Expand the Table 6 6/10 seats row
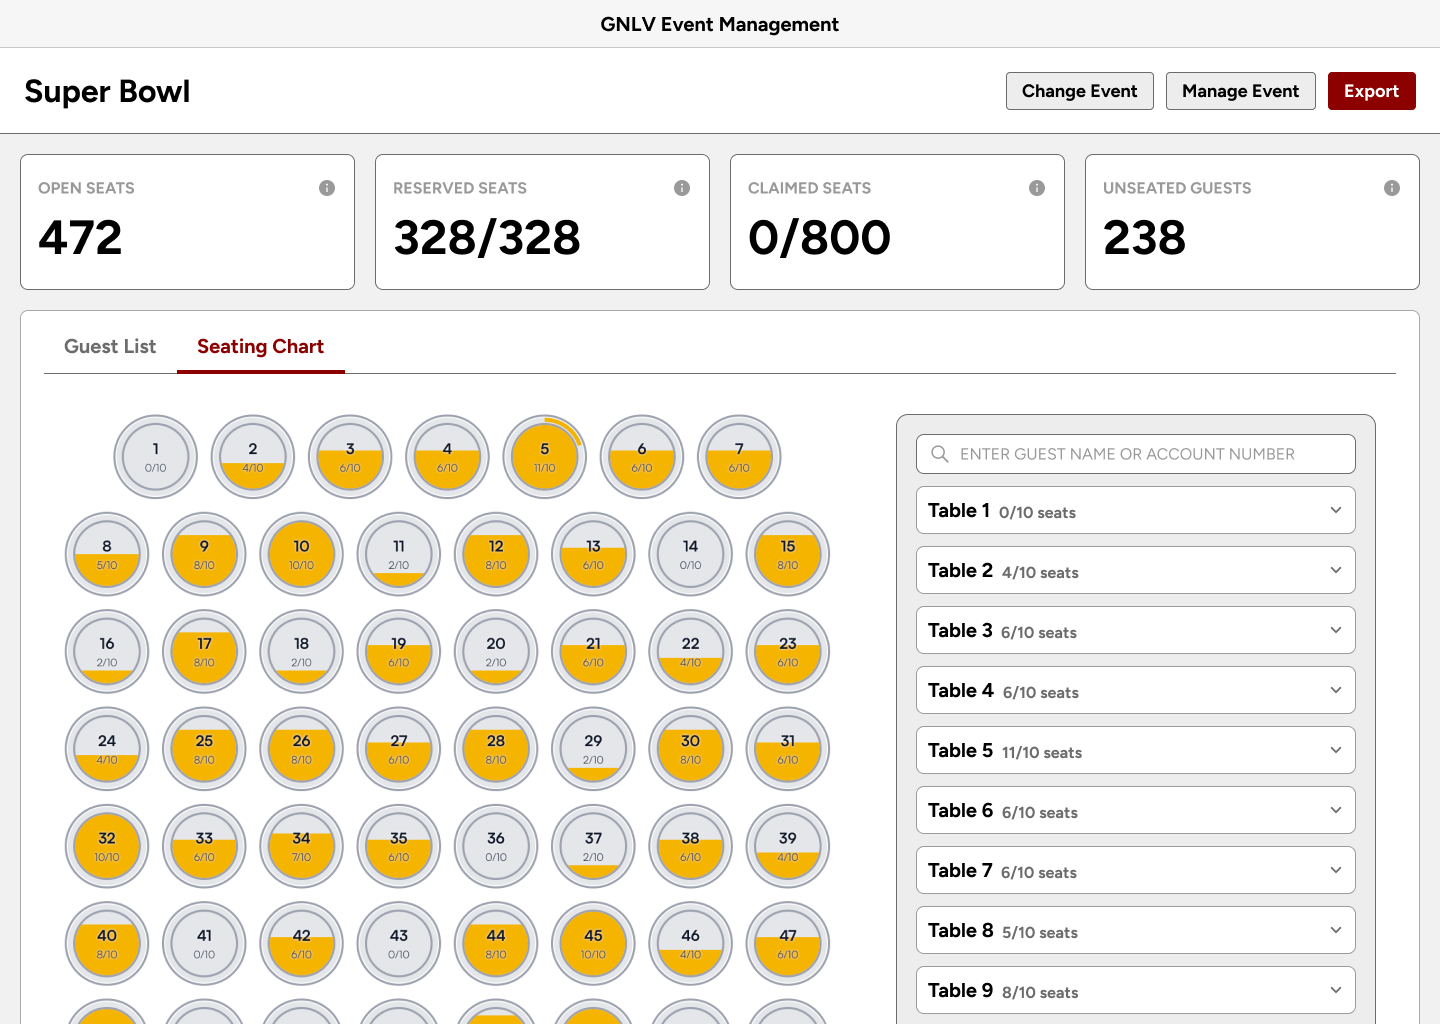The height and width of the screenshot is (1024, 1440). click(1136, 810)
